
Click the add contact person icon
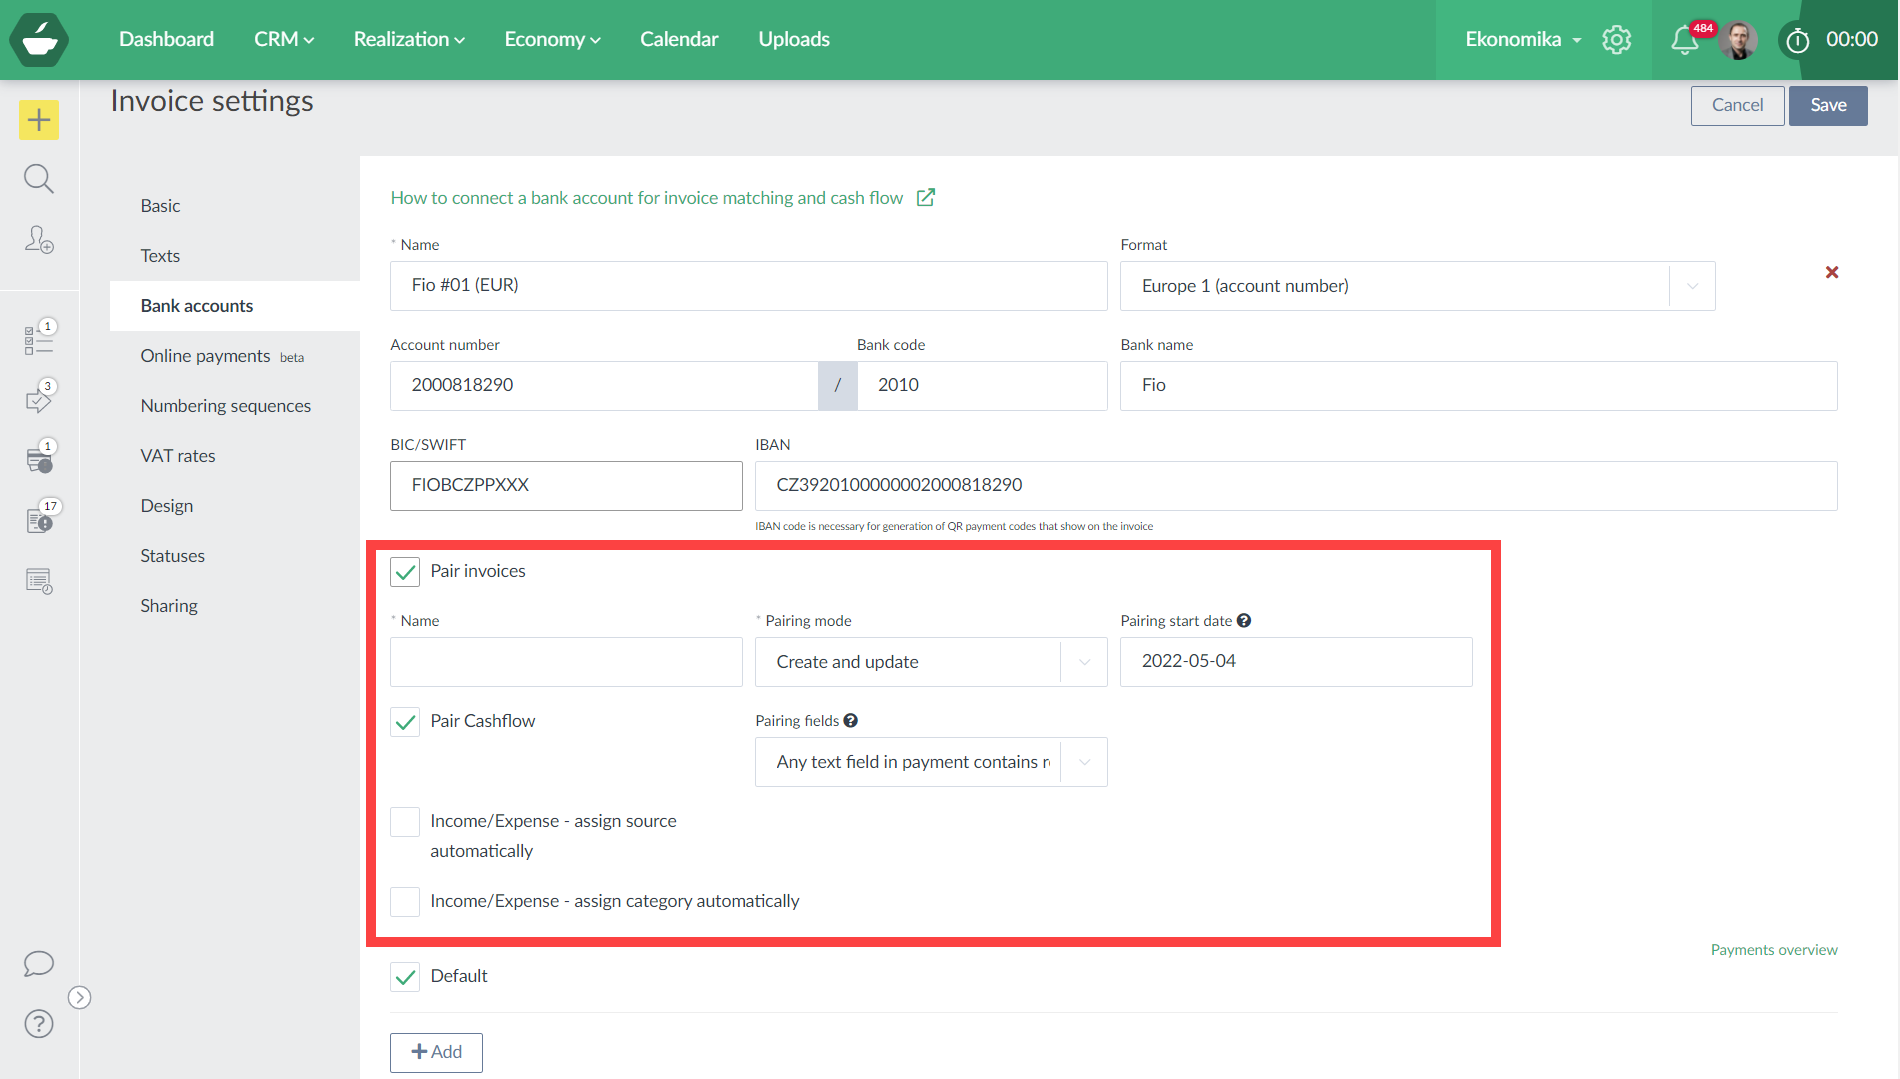pos(39,240)
